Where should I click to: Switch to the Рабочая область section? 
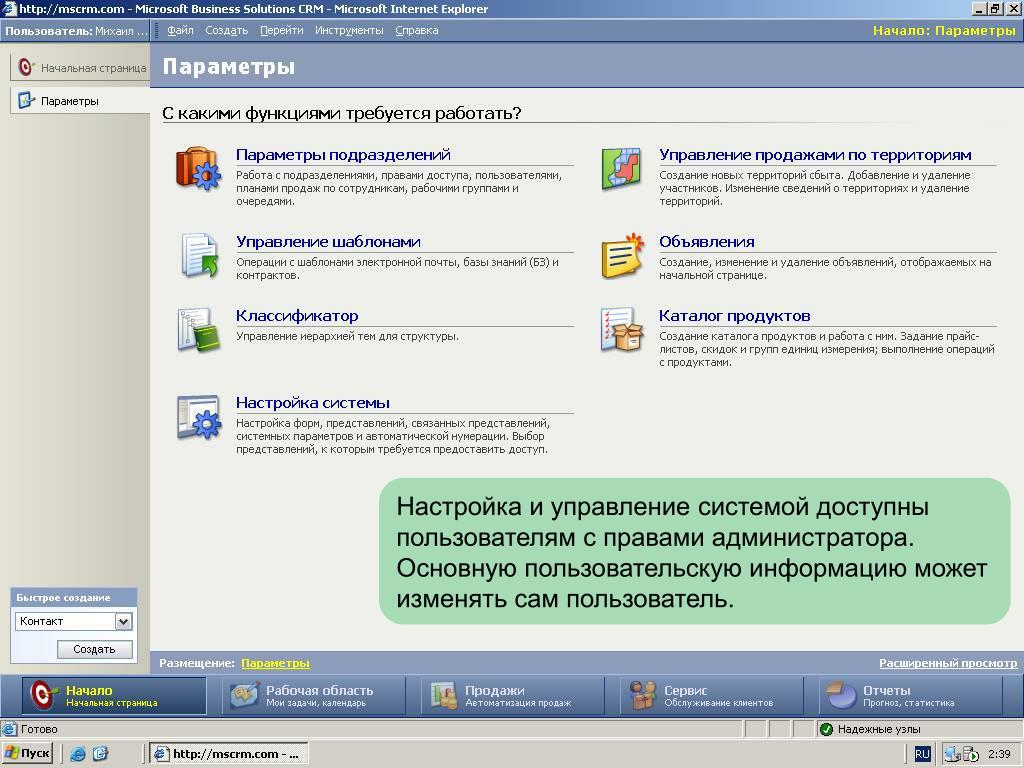pos(313,696)
